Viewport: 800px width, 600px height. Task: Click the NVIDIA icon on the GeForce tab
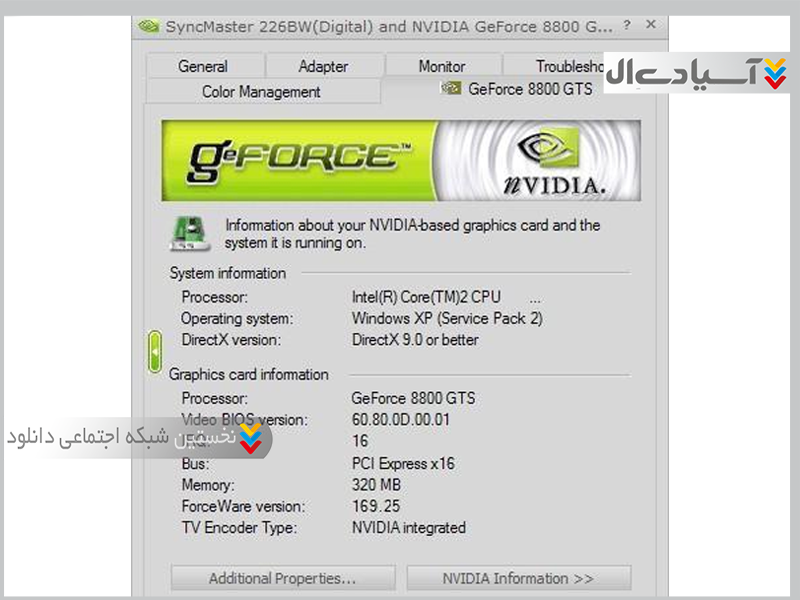451,89
